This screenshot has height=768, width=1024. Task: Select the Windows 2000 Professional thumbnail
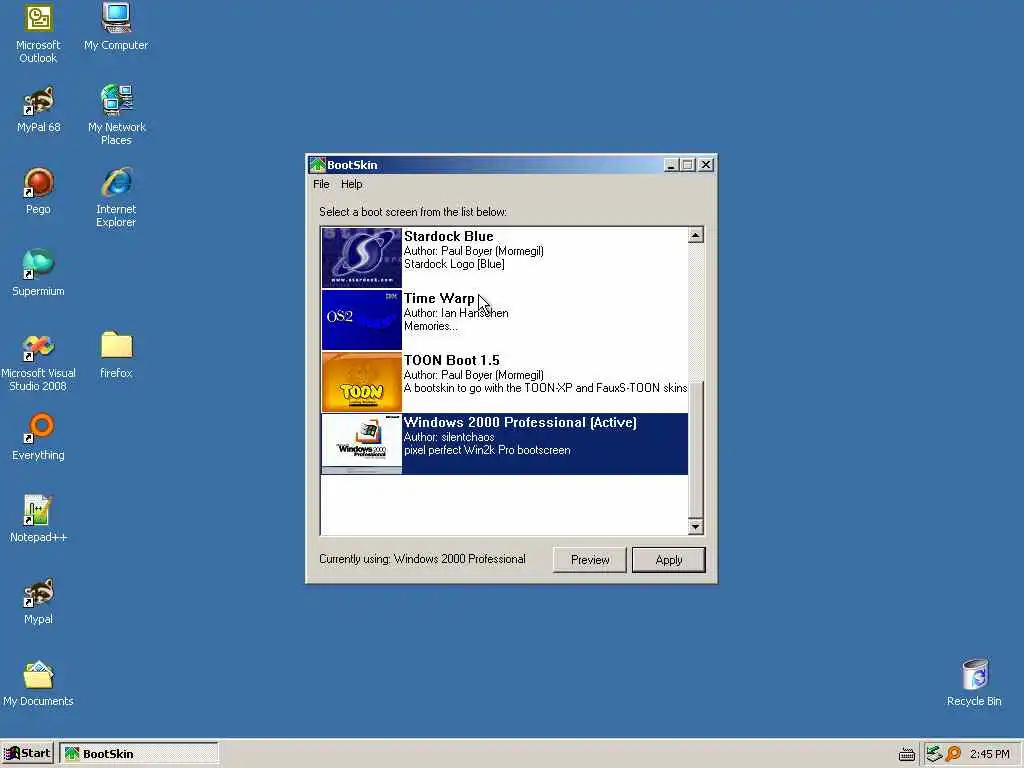362,444
